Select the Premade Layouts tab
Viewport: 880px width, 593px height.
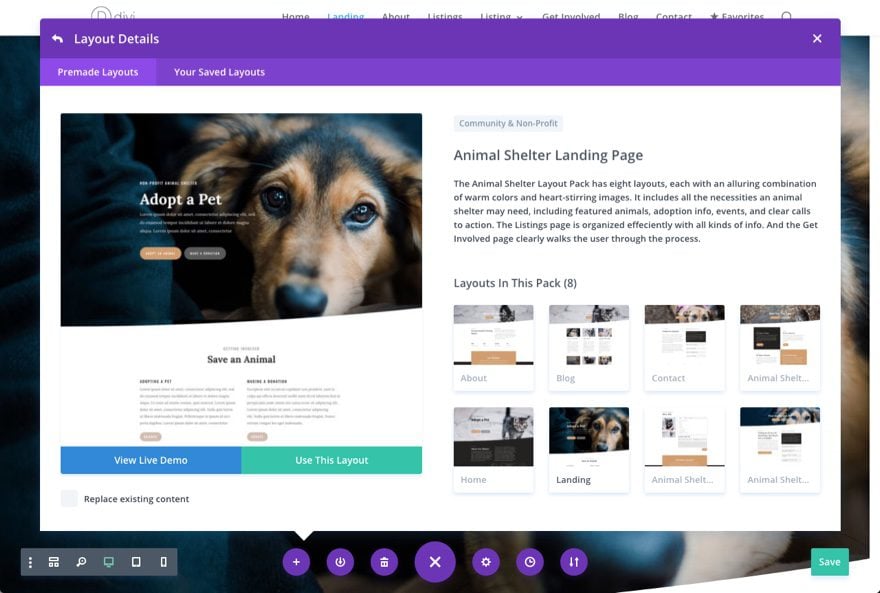98,72
